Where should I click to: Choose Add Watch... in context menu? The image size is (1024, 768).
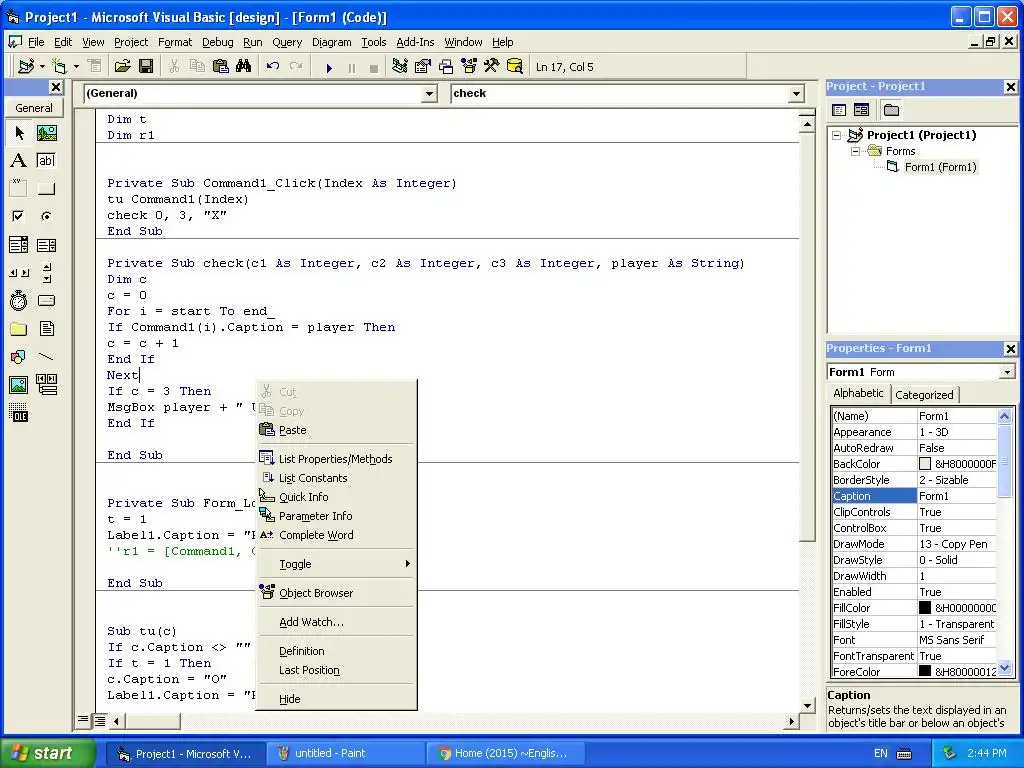pos(336,622)
